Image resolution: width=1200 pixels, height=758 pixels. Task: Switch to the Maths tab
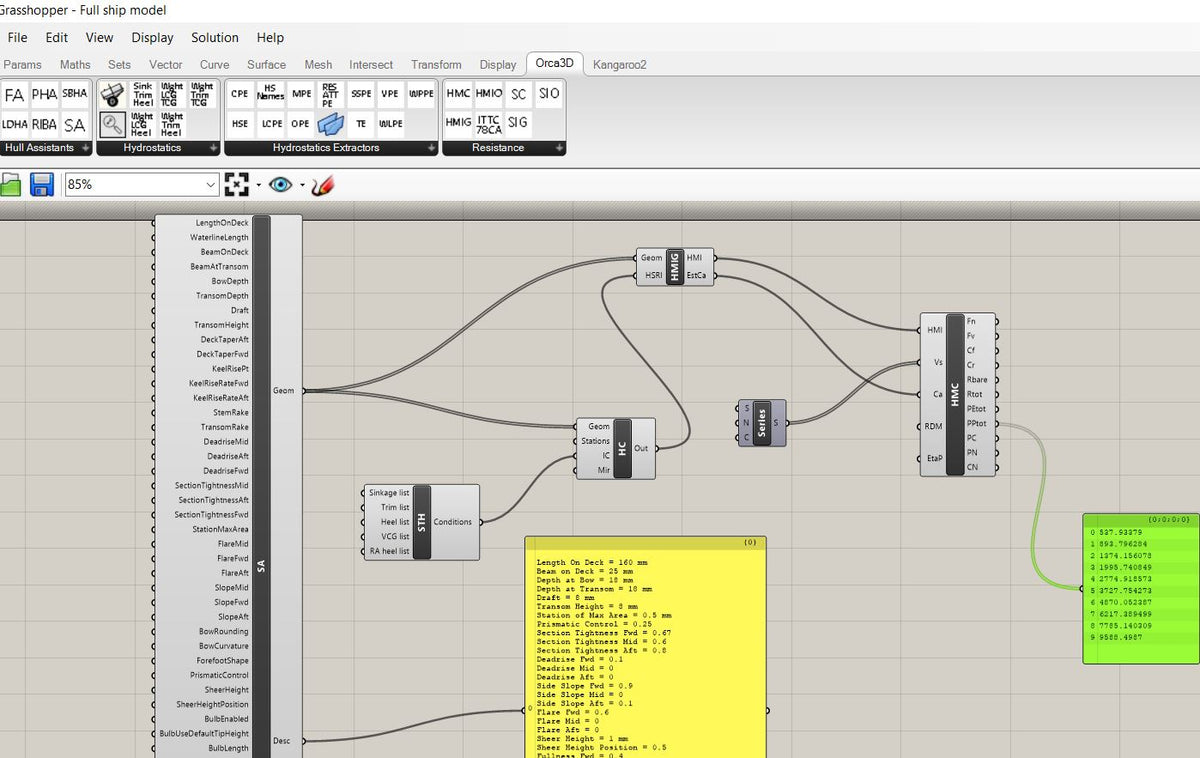coord(75,64)
